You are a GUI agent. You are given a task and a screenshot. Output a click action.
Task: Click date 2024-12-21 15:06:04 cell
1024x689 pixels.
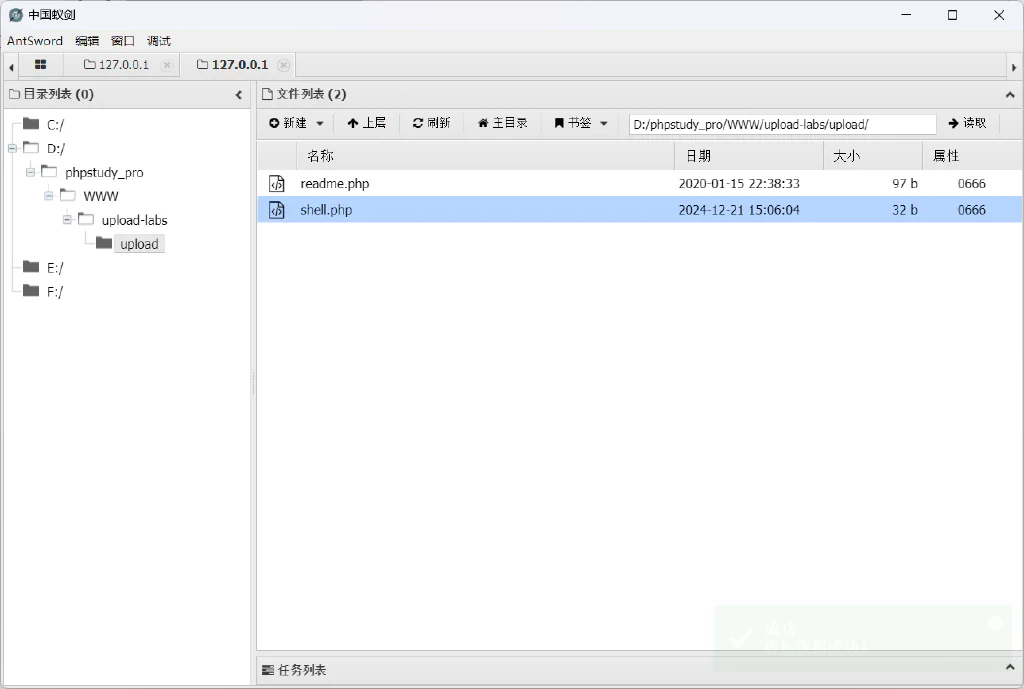pyautogui.click(x=739, y=210)
